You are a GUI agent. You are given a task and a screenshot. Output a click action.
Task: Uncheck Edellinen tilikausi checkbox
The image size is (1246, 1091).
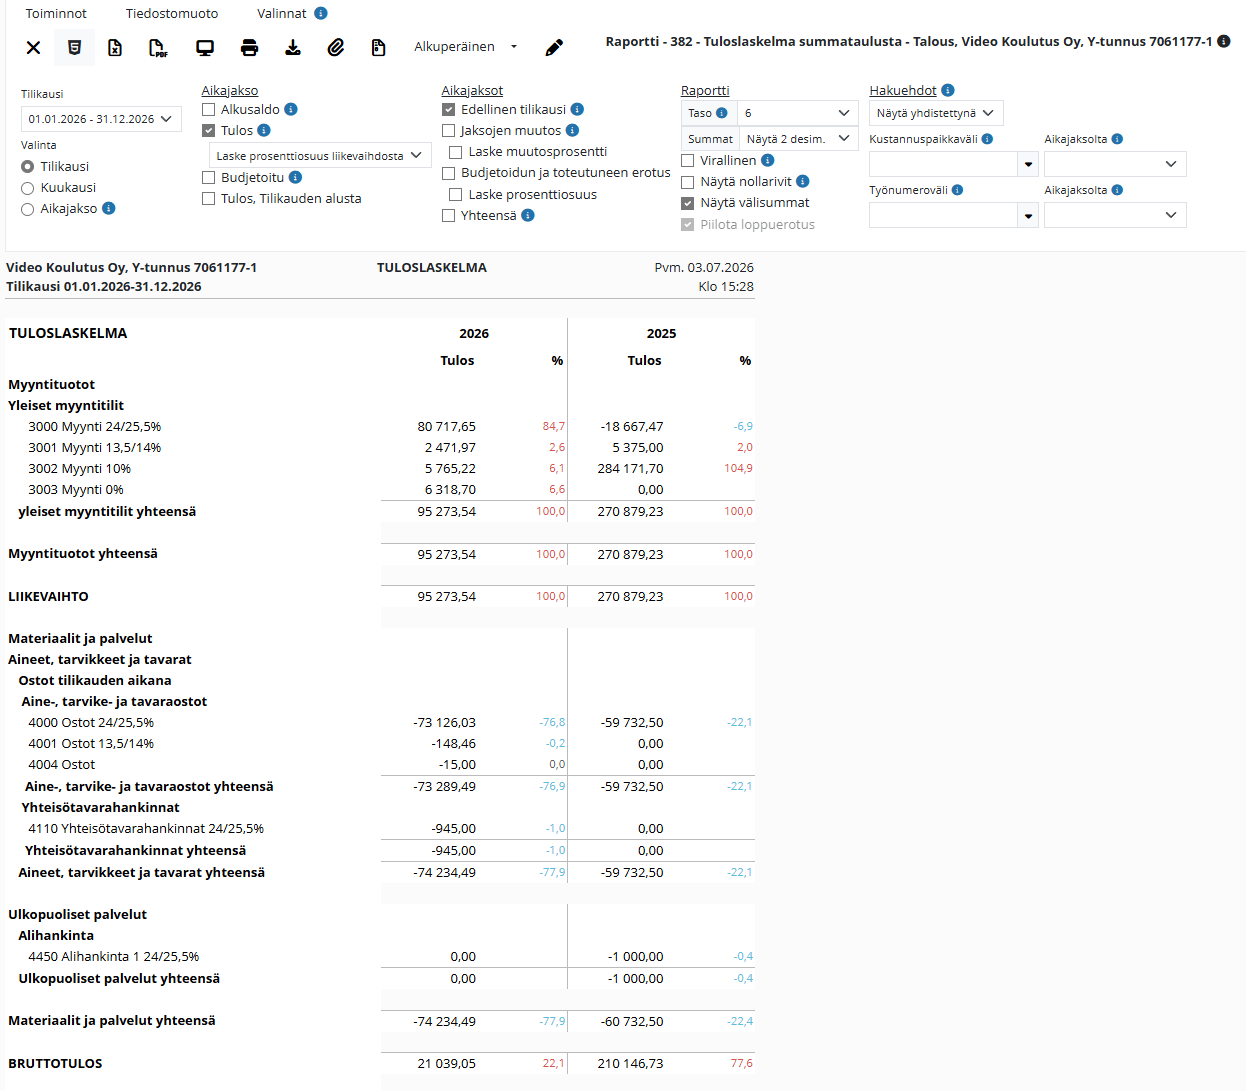449,109
